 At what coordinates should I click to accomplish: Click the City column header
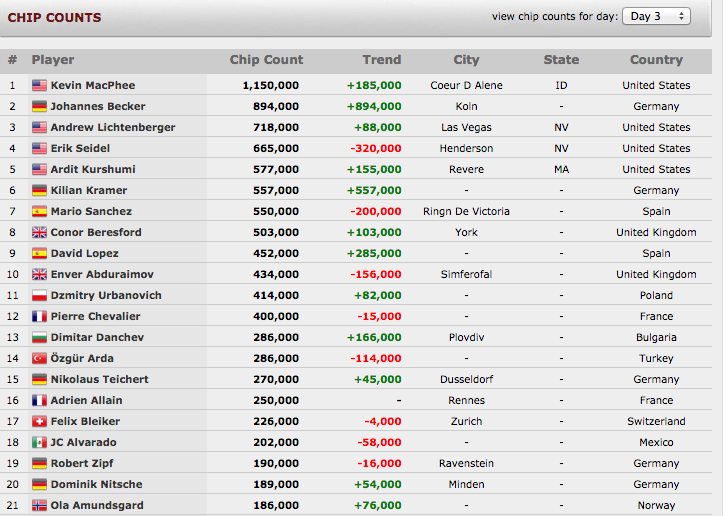click(466, 60)
